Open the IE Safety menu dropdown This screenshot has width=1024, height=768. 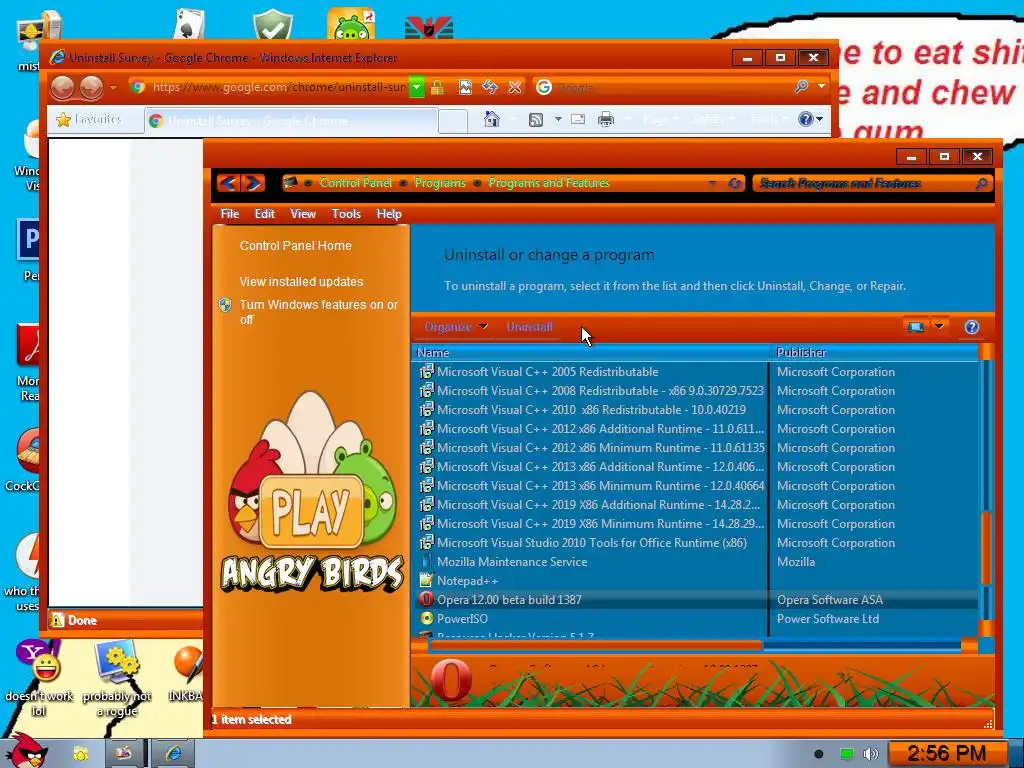pyautogui.click(x=713, y=119)
